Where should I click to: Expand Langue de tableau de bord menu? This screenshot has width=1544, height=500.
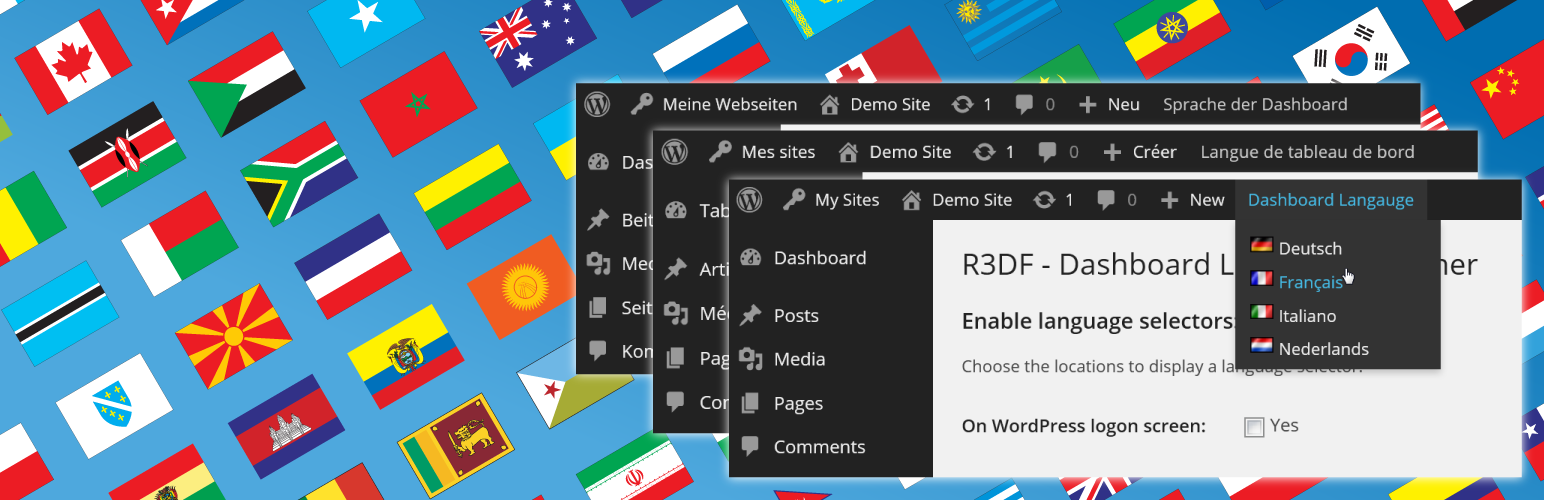(x=1307, y=152)
